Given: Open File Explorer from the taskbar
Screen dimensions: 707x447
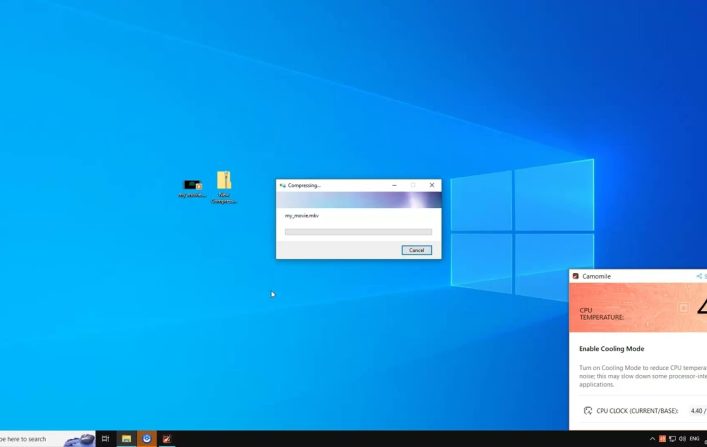Looking at the screenshot, I should pos(127,439).
